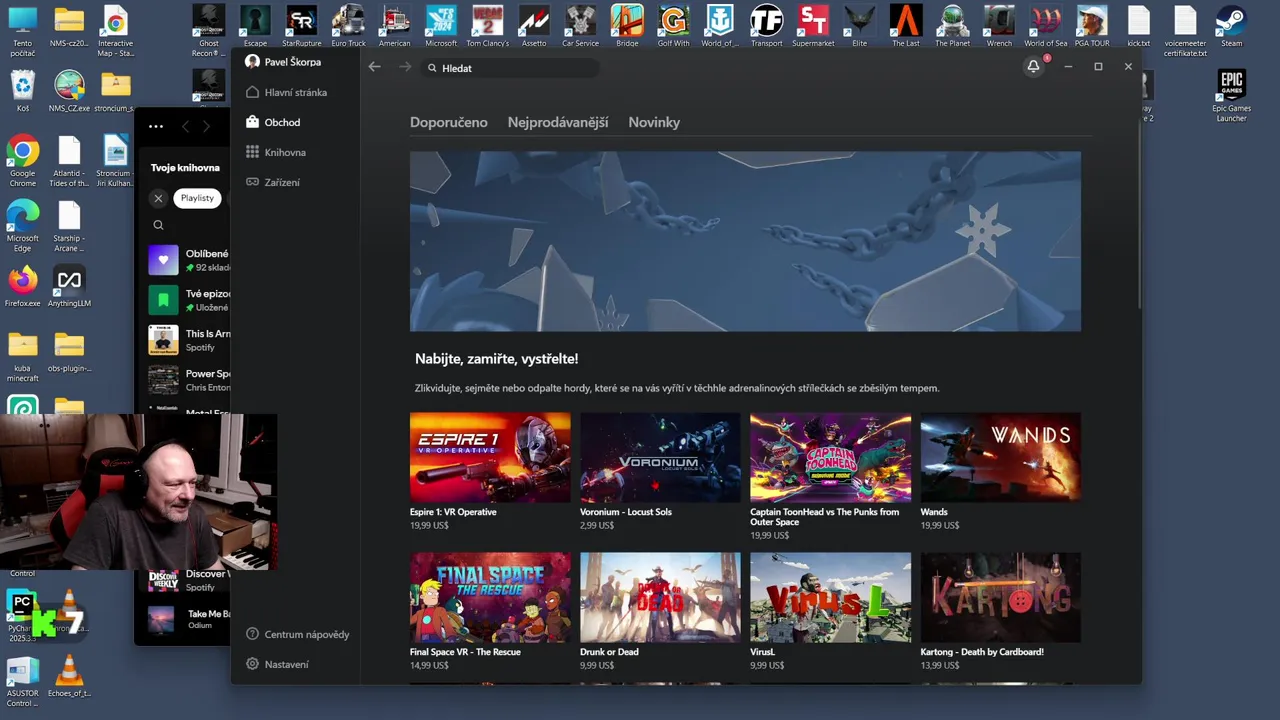Open Centrum nápovědy

click(298, 634)
